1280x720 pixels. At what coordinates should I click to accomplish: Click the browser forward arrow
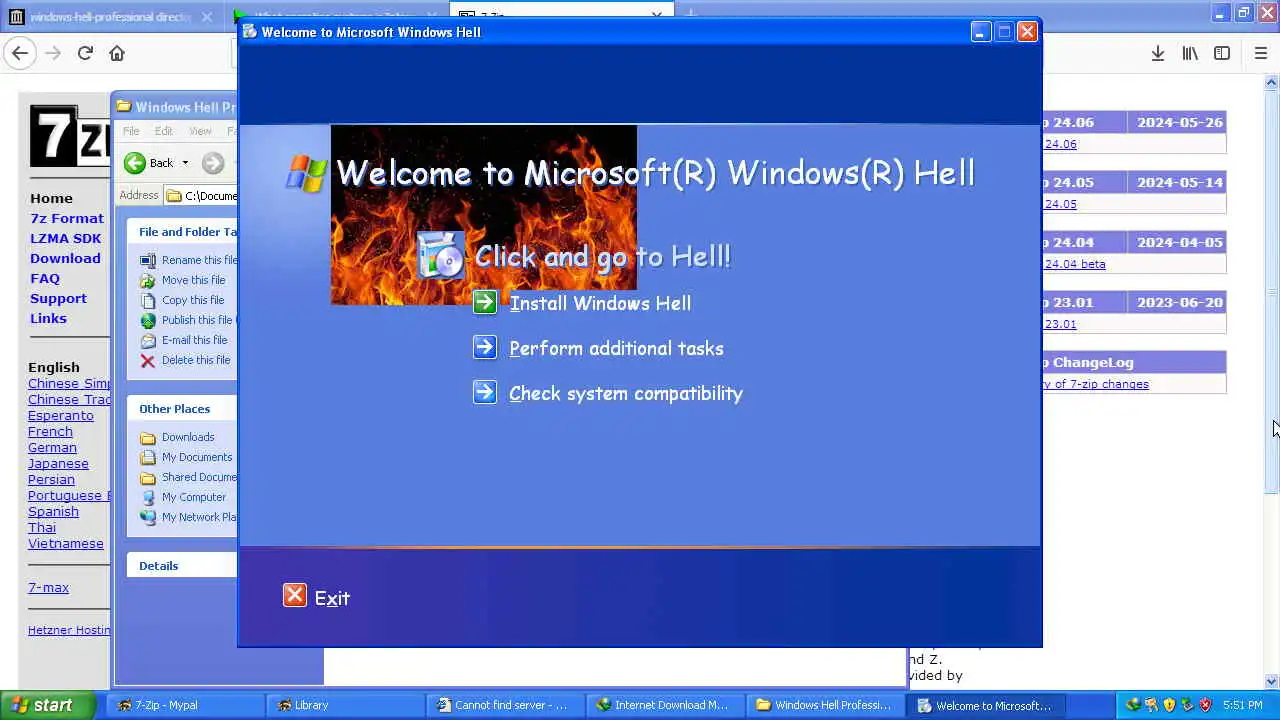[x=53, y=53]
